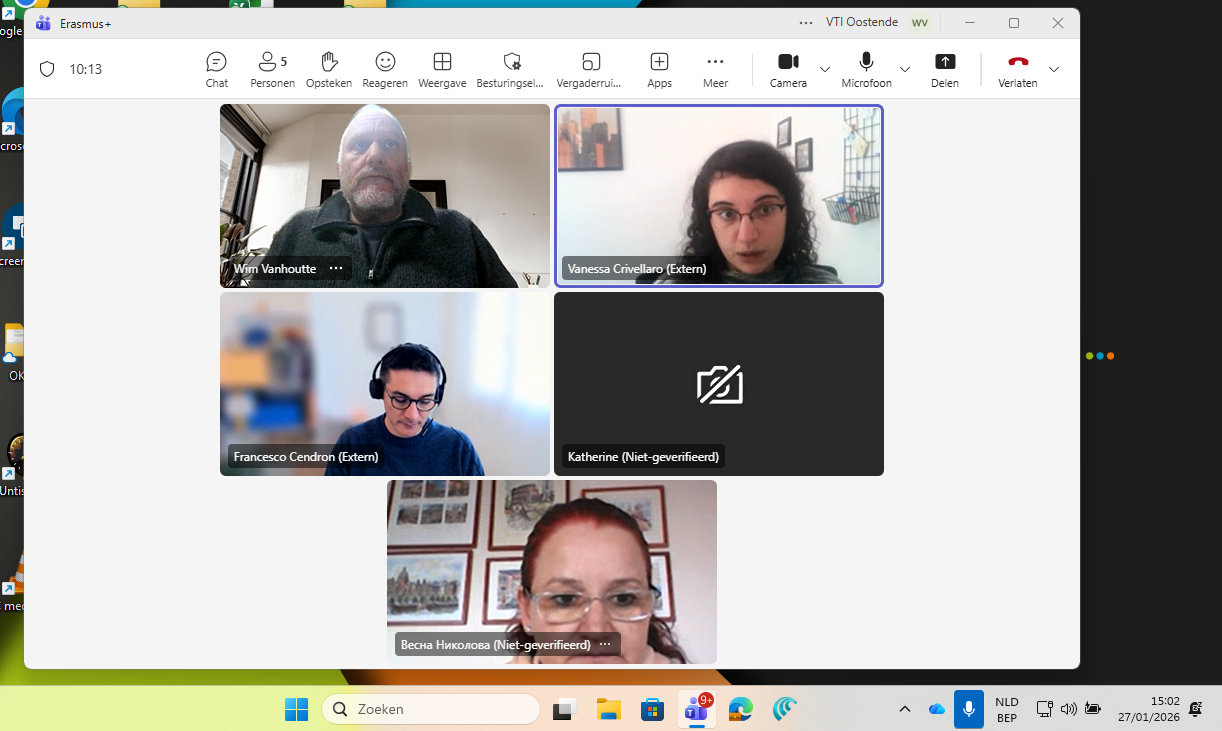Click the Zoeken taskbar search box

(431, 709)
